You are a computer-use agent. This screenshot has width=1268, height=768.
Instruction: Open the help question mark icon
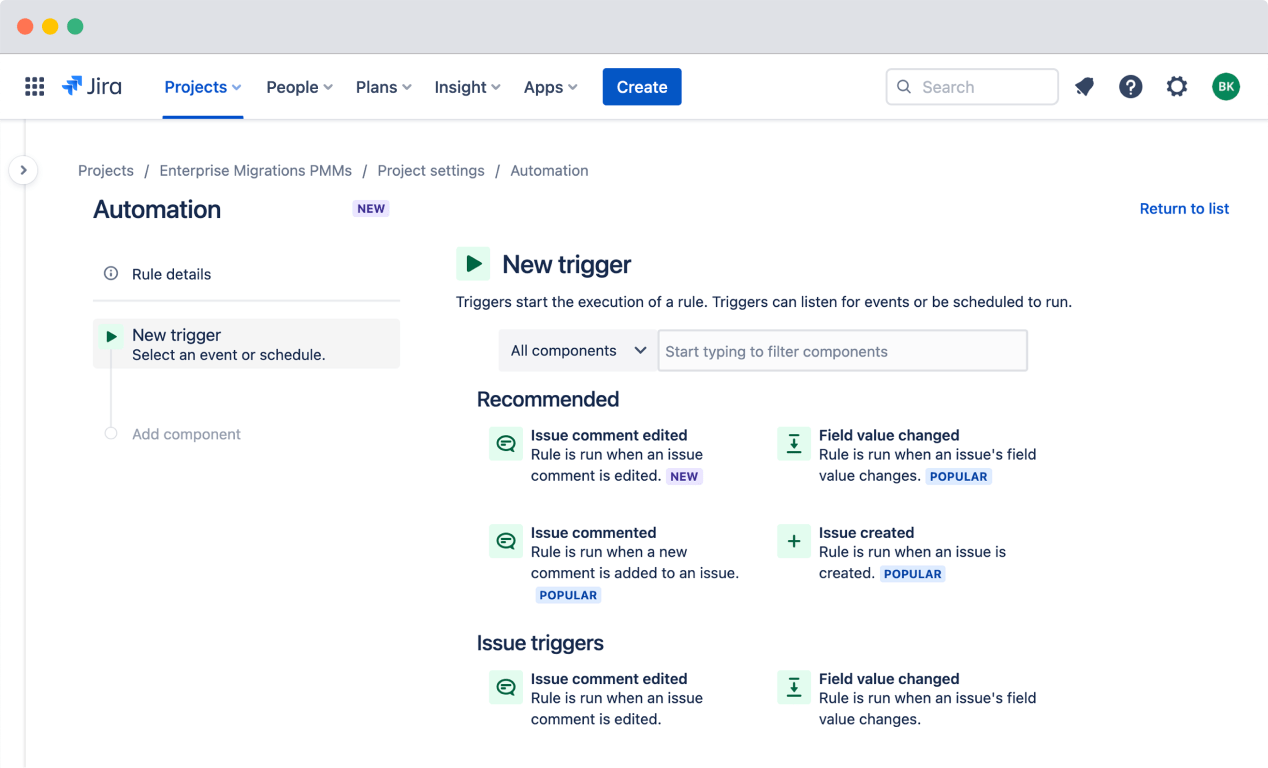tap(1131, 87)
